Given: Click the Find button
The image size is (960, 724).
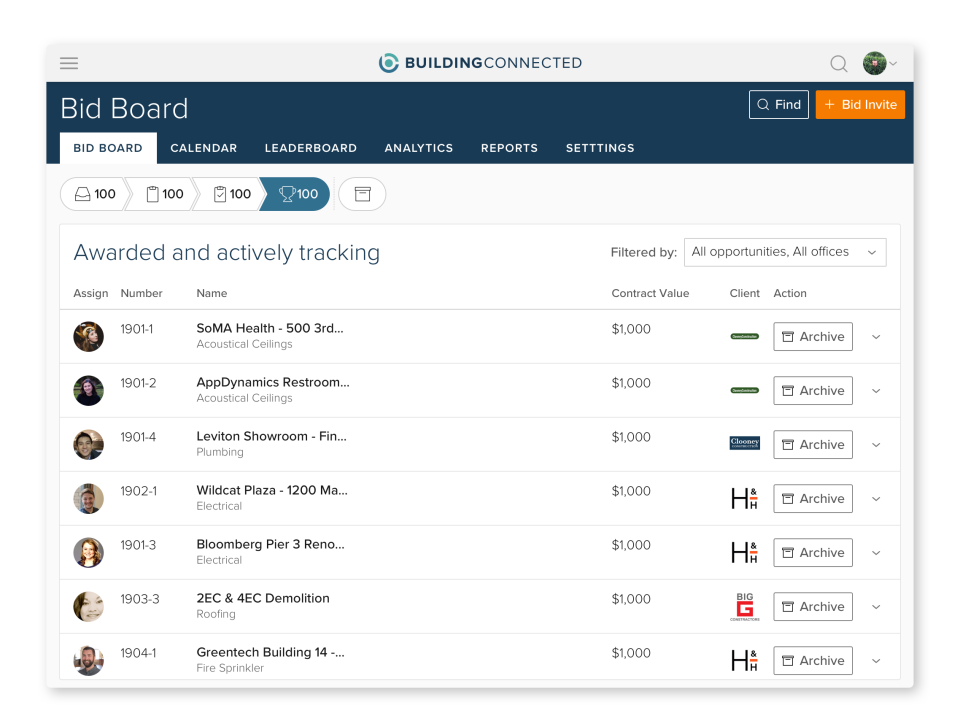Looking at the screenshot, I should point(778,104).
